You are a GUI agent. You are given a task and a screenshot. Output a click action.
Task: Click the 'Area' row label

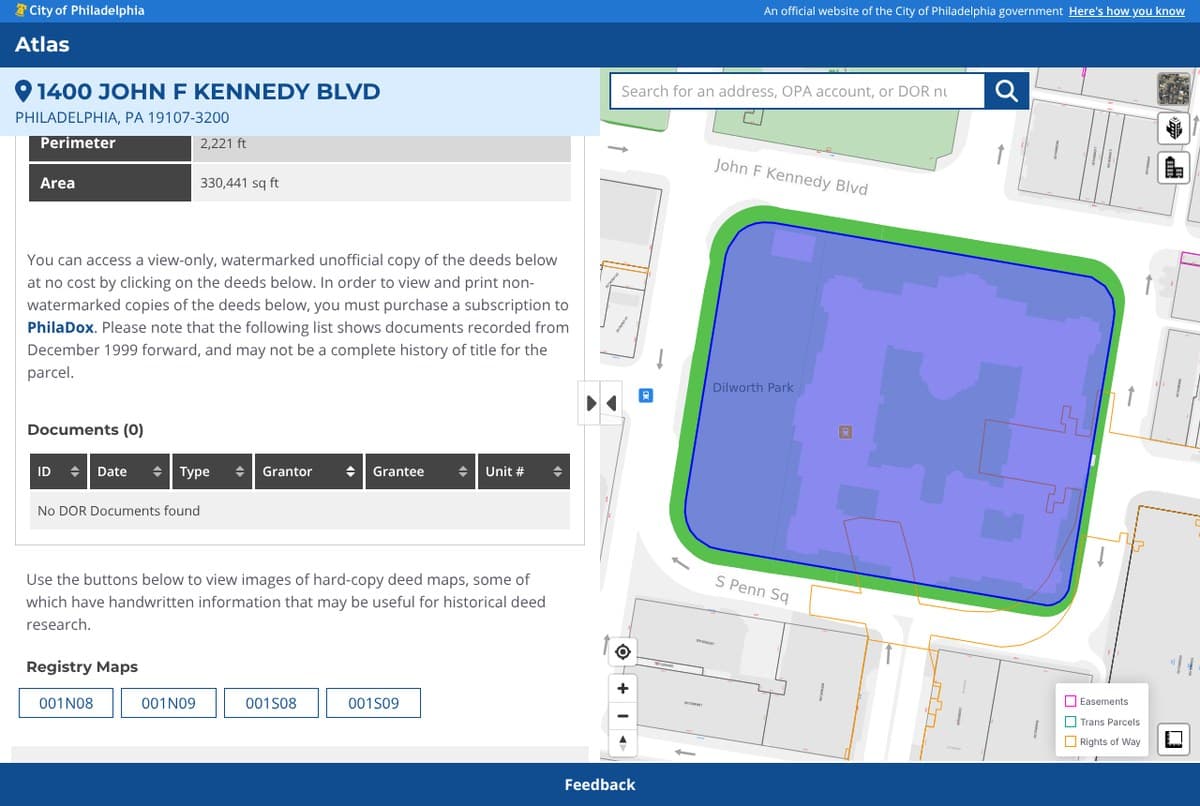tap(57, 183)
